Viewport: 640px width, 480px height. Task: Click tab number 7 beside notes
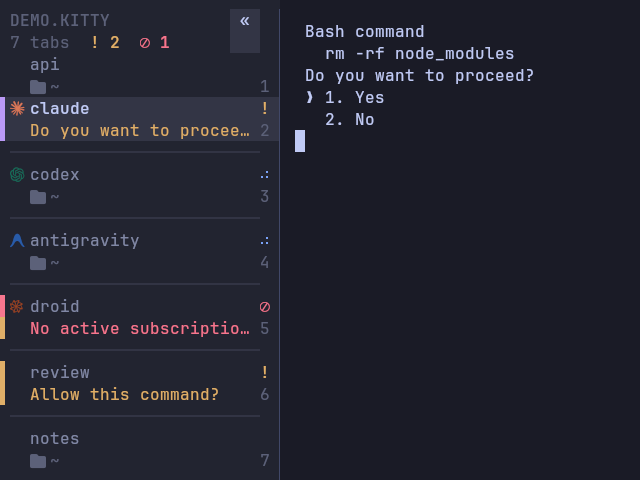pyautogui.click(x=264, y=461)
